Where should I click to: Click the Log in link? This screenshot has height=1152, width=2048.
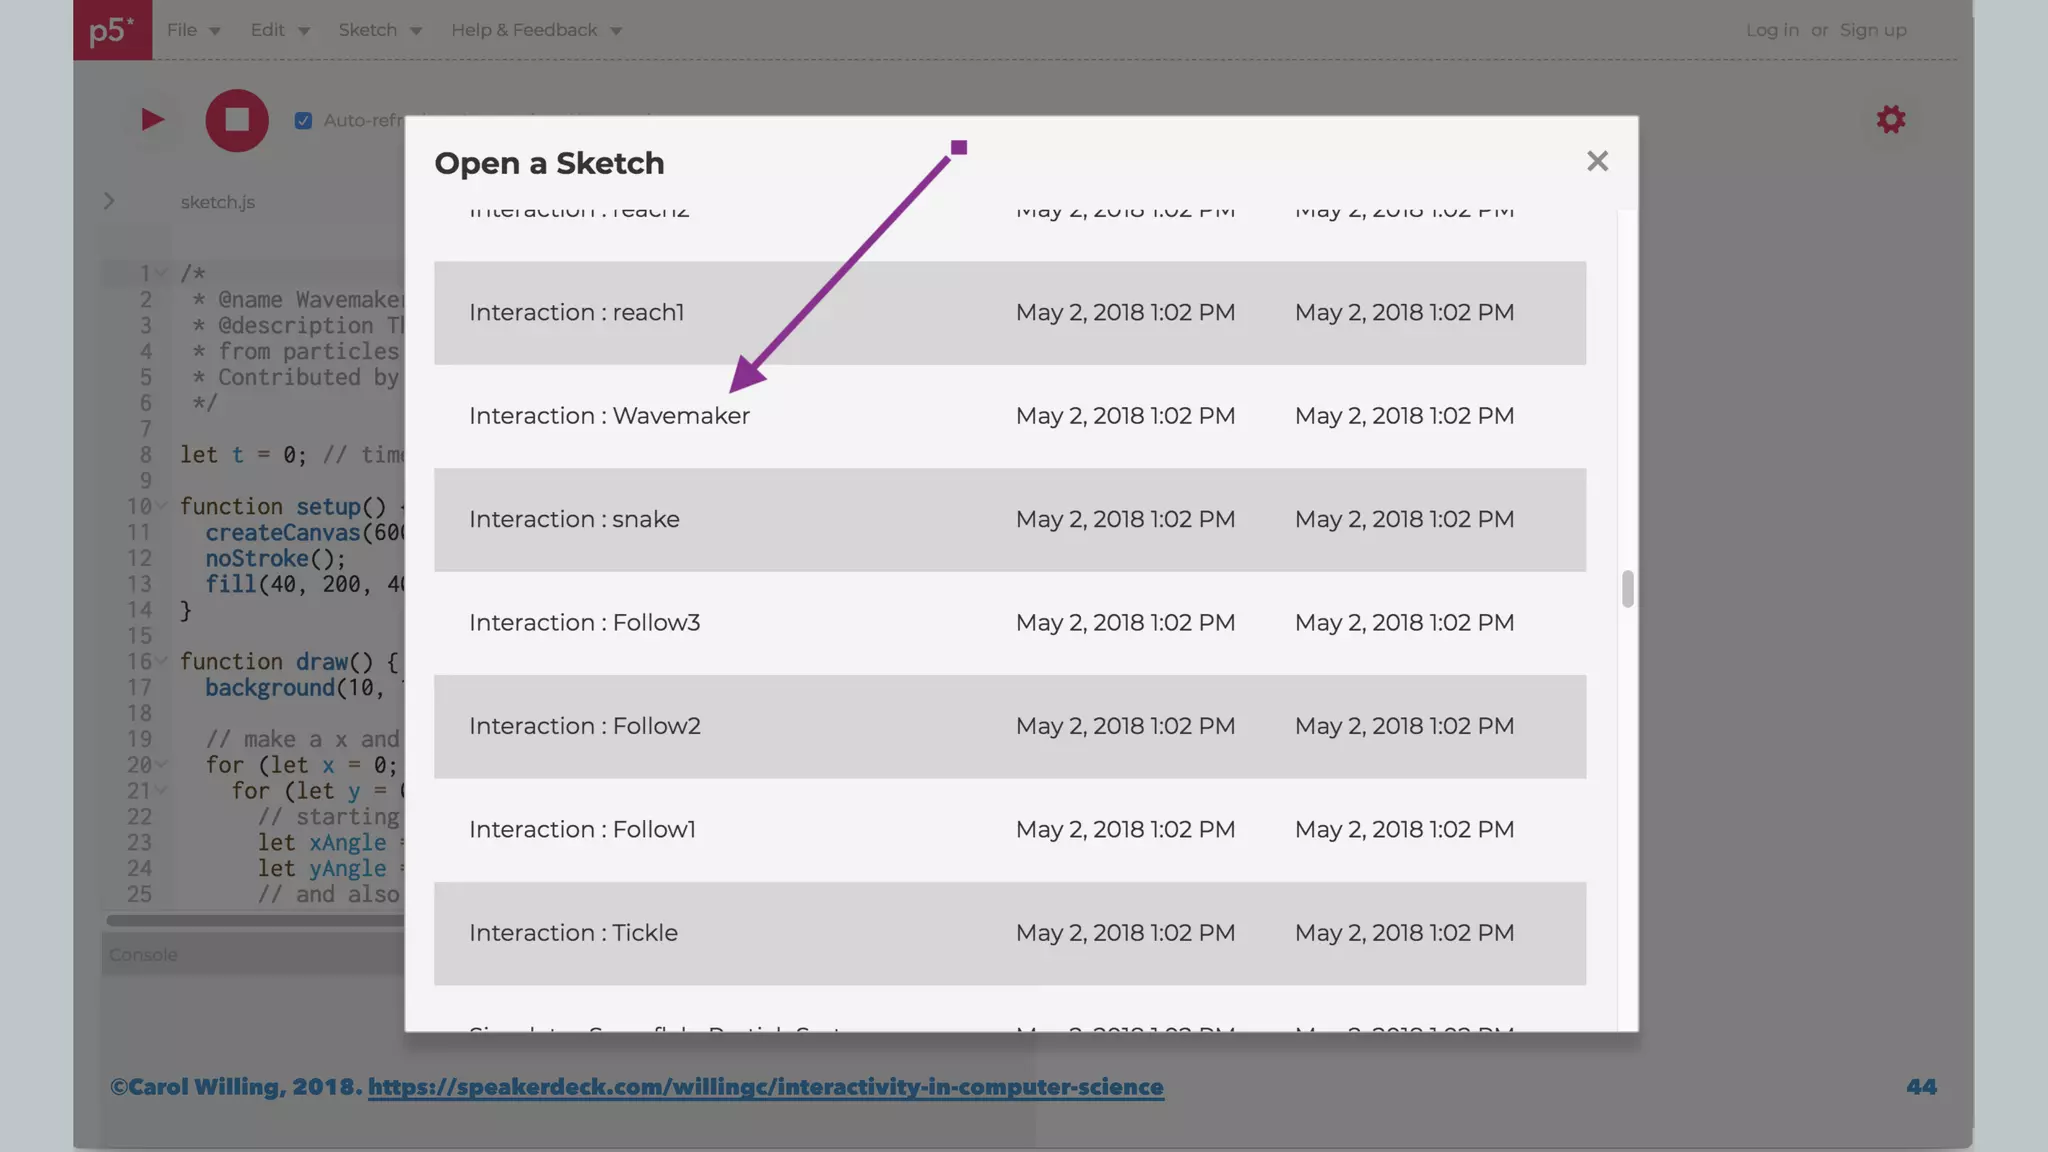point(1772,30)
